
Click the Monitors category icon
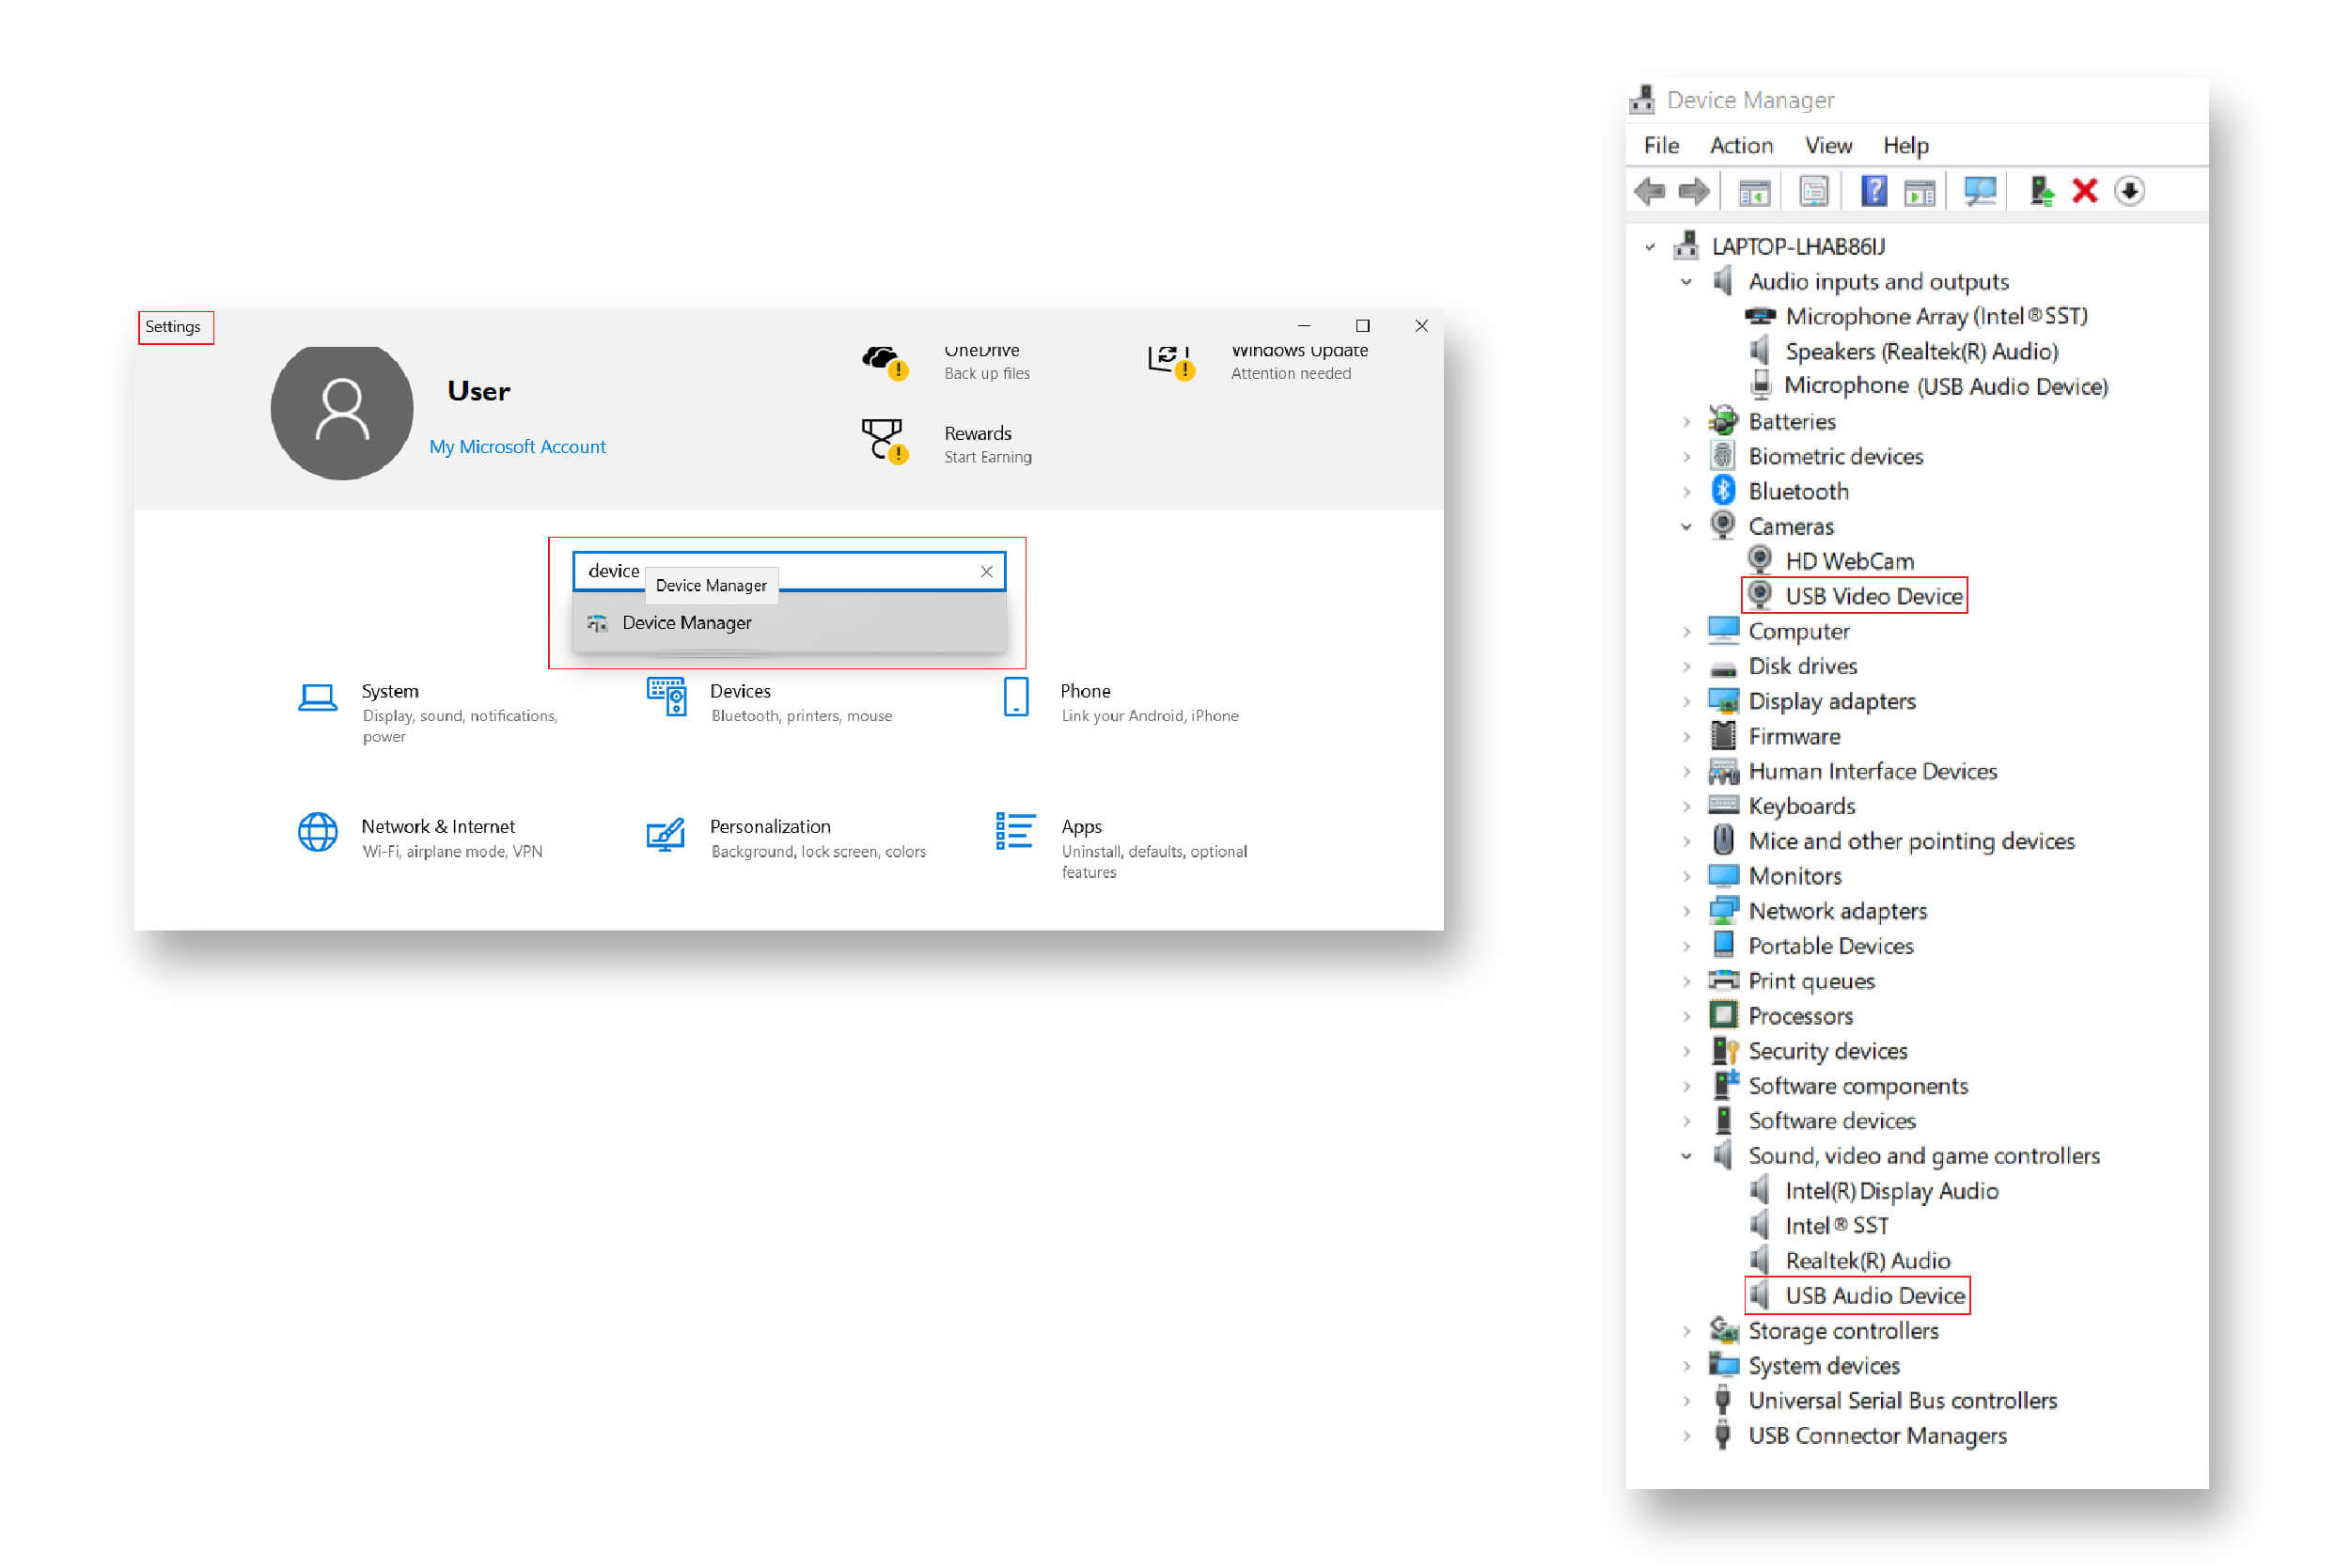coord(1723,876)
